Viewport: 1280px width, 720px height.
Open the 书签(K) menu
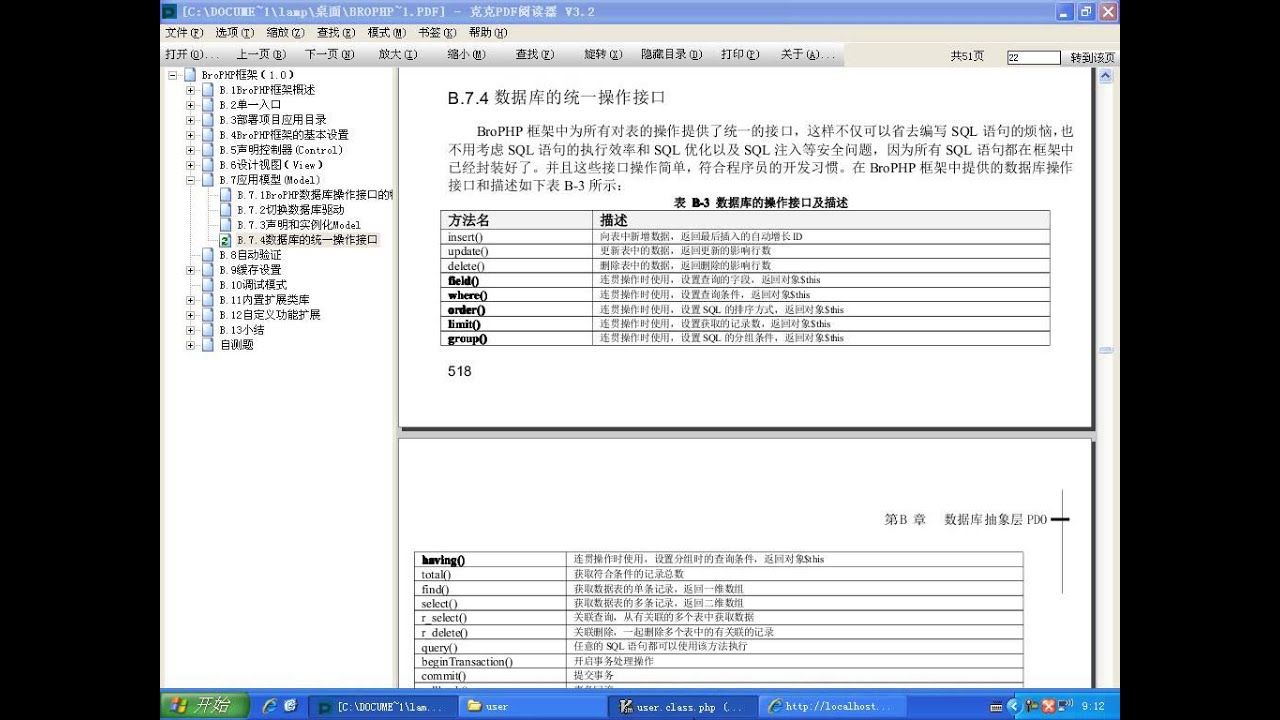[x=437, y=33]
